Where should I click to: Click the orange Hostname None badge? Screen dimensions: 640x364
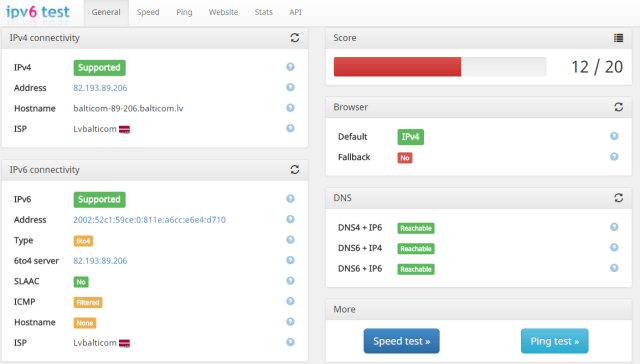(85, 323)
